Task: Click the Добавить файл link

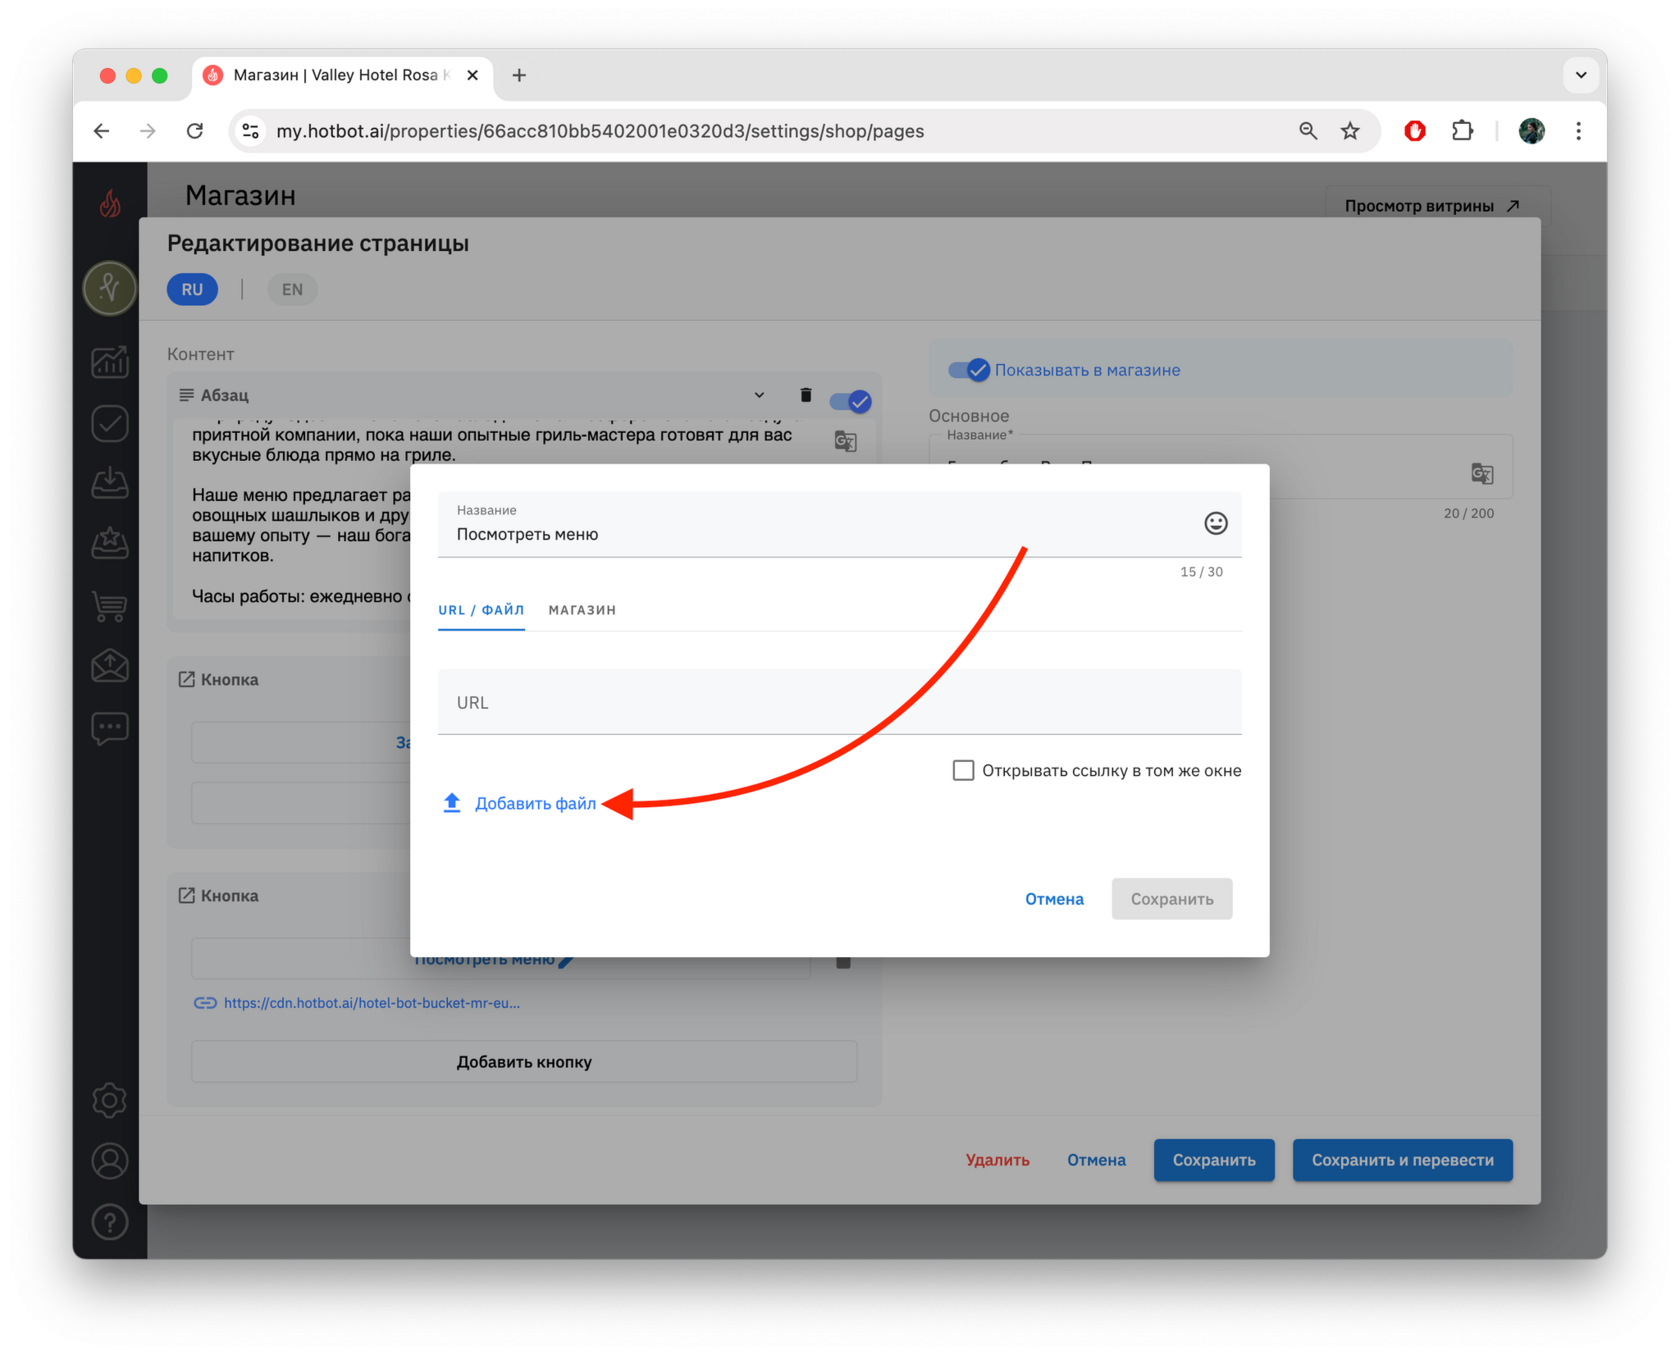Action: click(535, 803)
